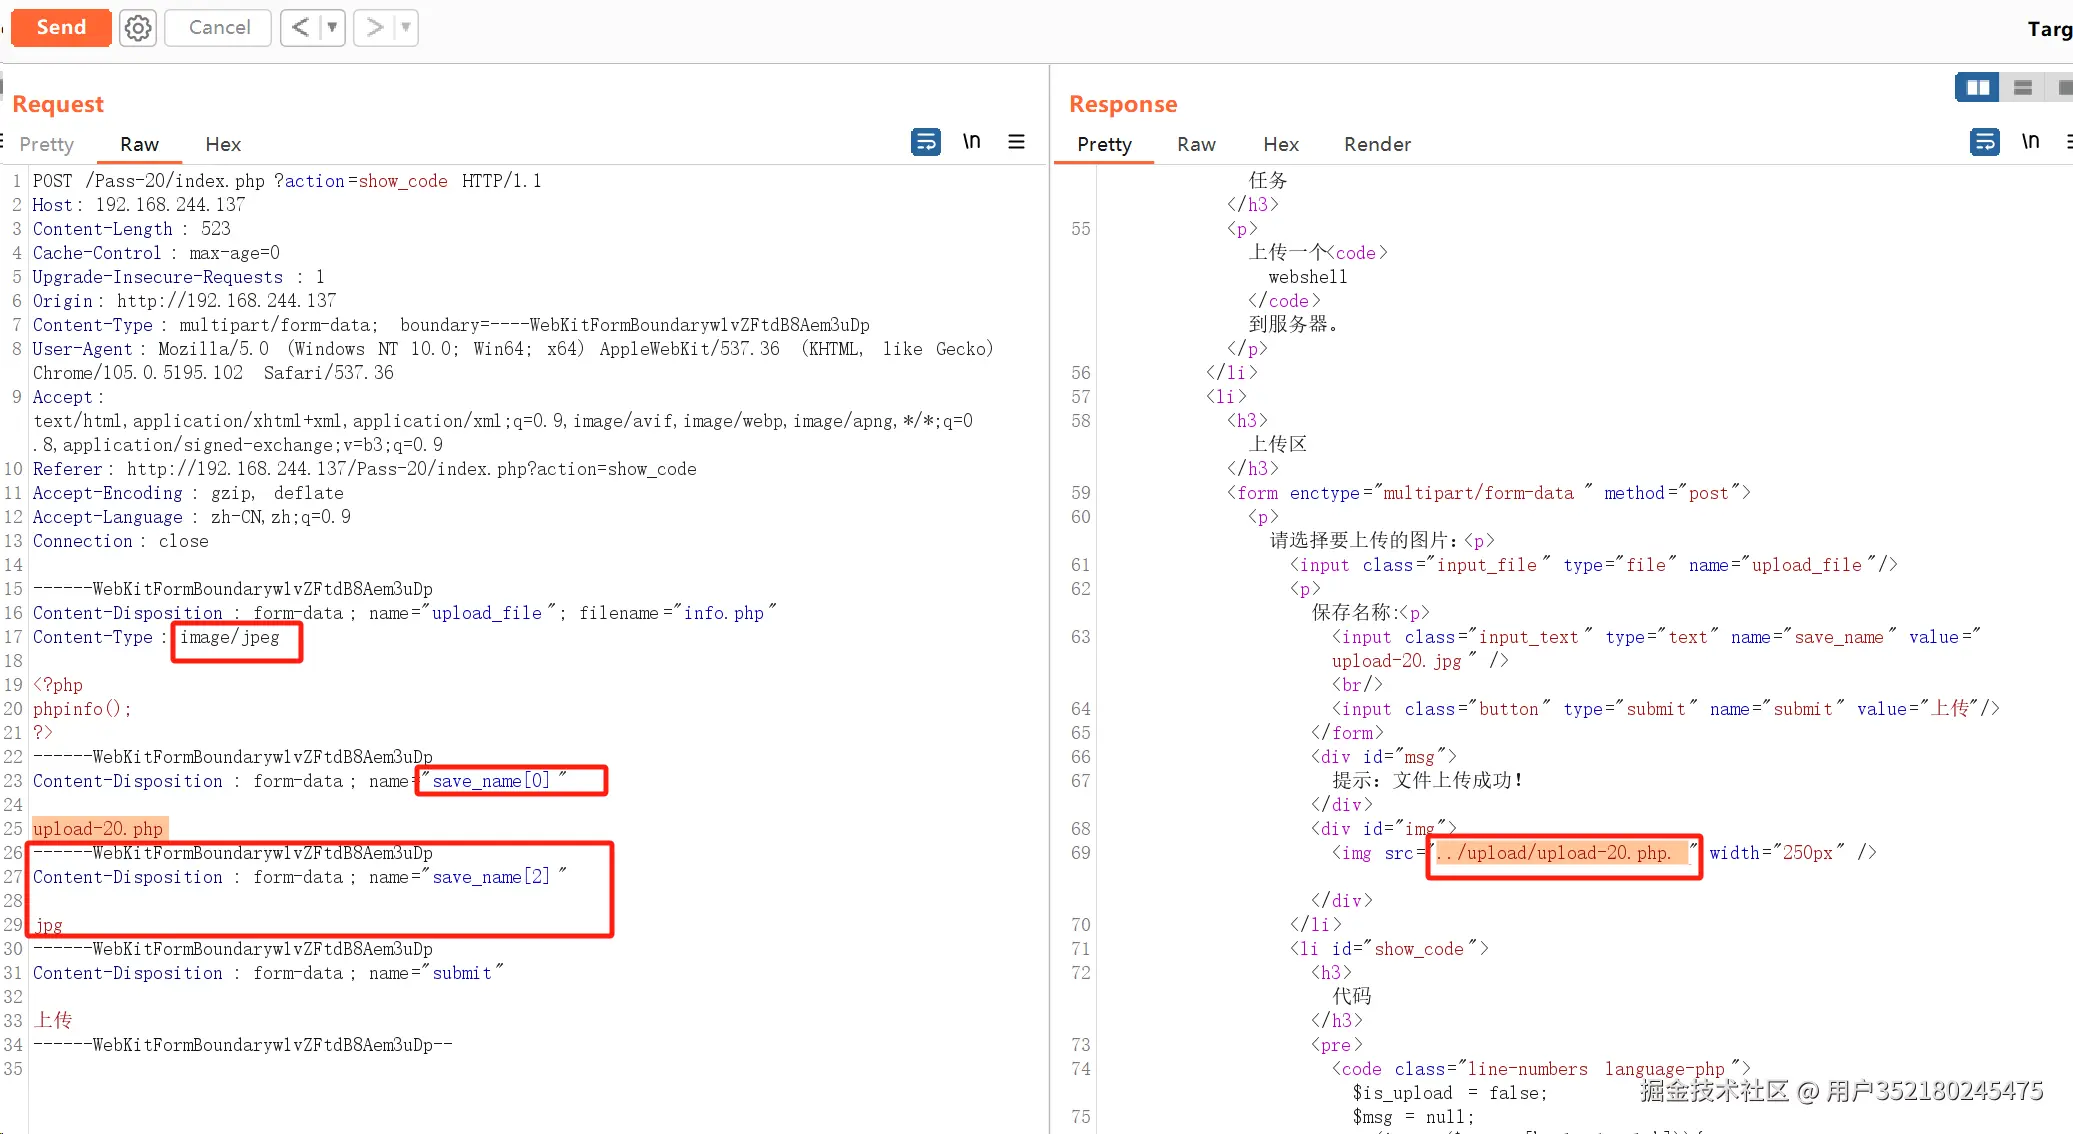Open Response Render tab
The height and width of the screenshot is (1134, 2073).
click(x=1377, y=144)
